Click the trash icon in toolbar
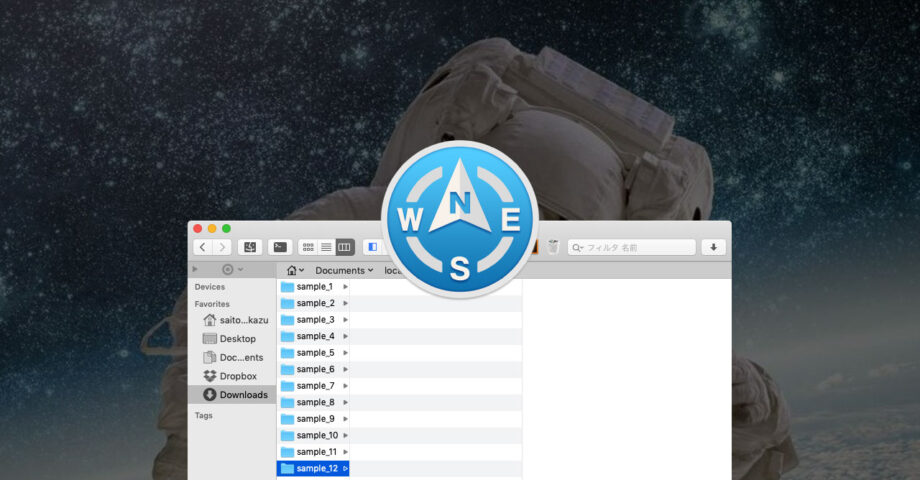 pyautogui.click(x=553, y=247)
